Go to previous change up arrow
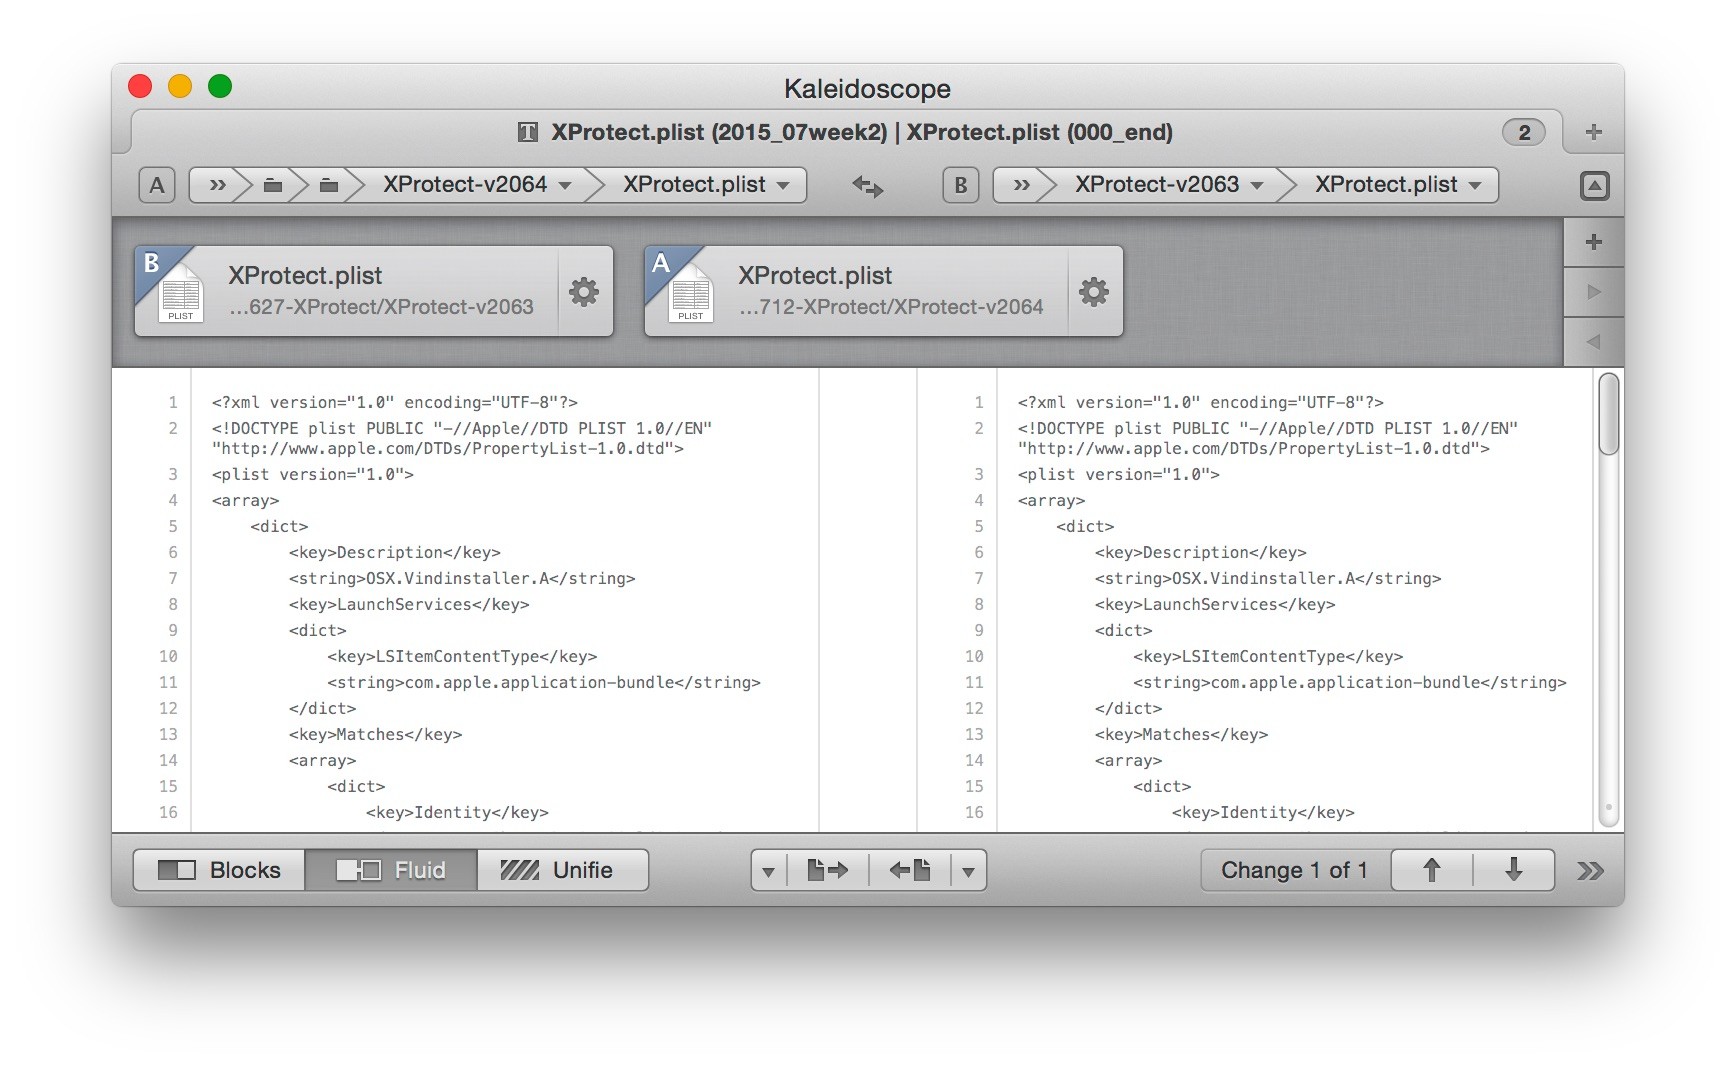Screen dimensions: 1736x1066 1432,870
